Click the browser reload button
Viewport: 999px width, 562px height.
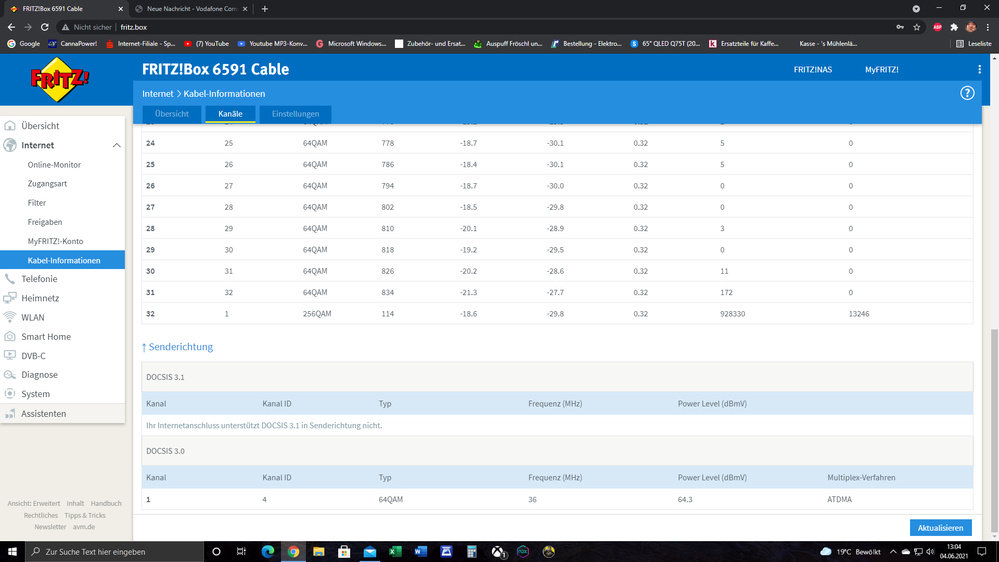pyautogui.click(x=45, y=27)
